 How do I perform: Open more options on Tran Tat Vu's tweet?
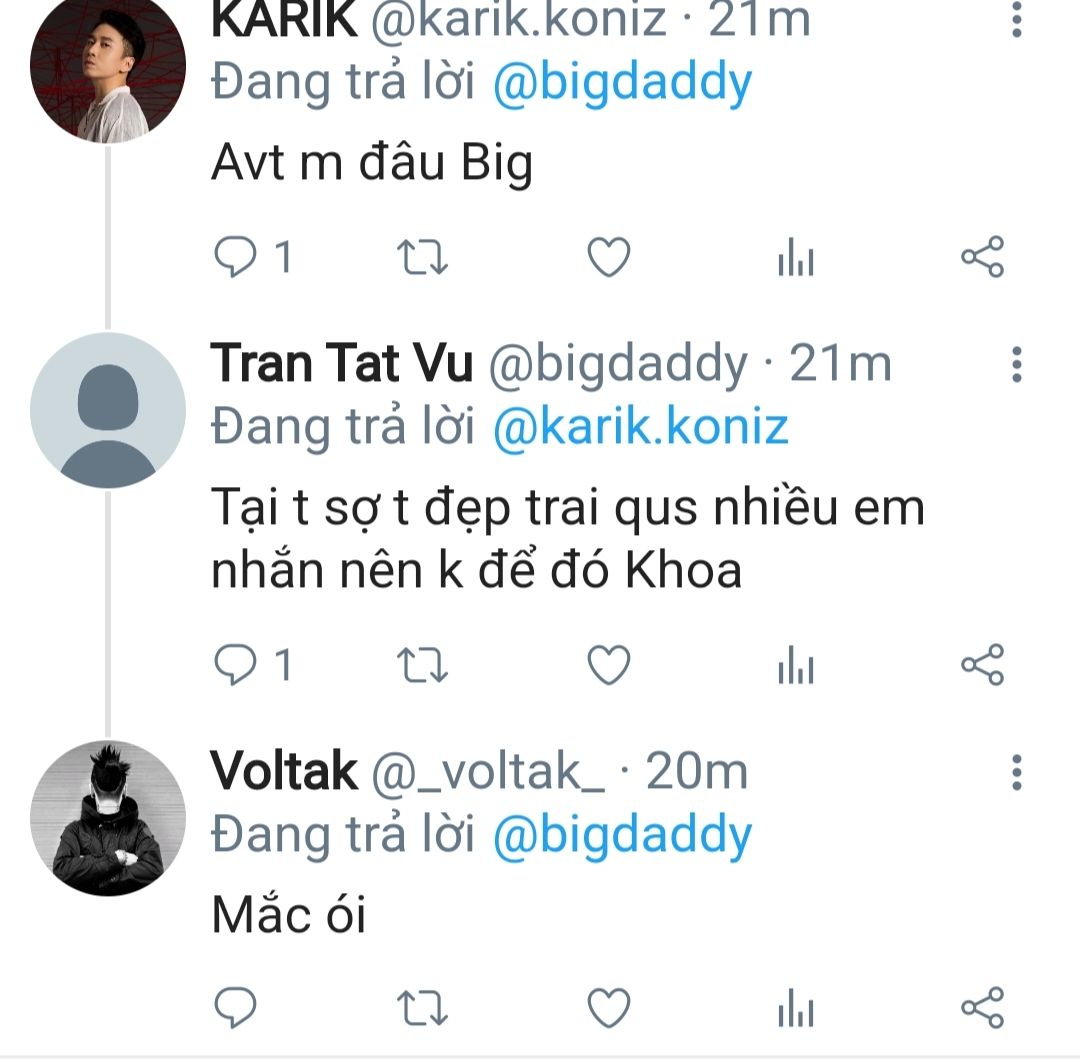click(x=1017, y=365)
